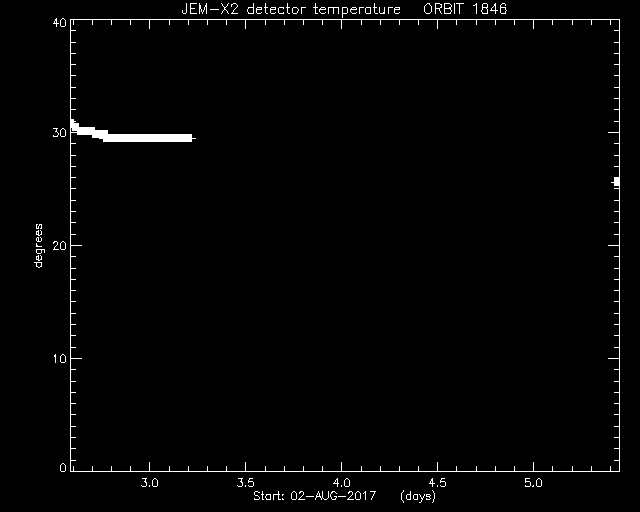640x512 pixels.
Task: Select the y-axis tick label 30
Action: click(x=60, y=133)
